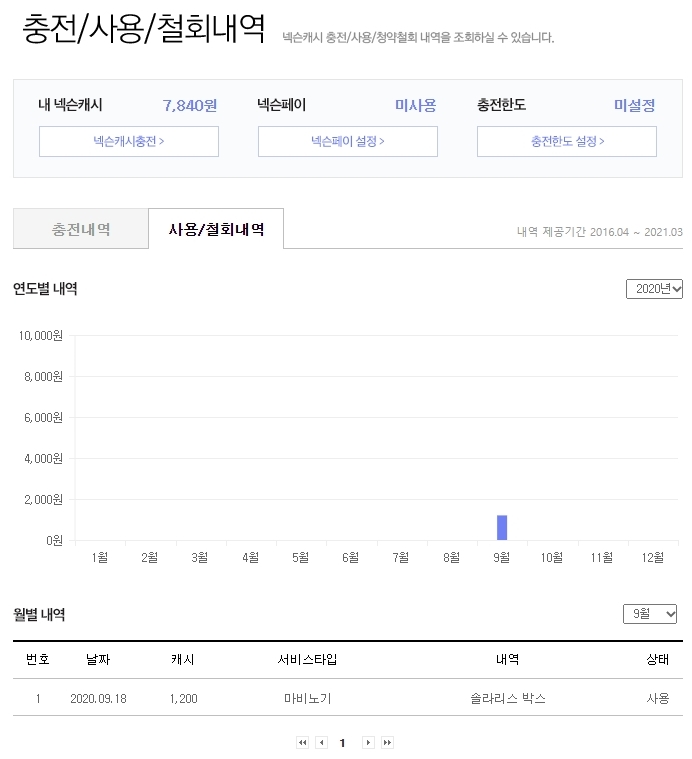Go to the first page of results
692x759 pixels.
[302, 742]
